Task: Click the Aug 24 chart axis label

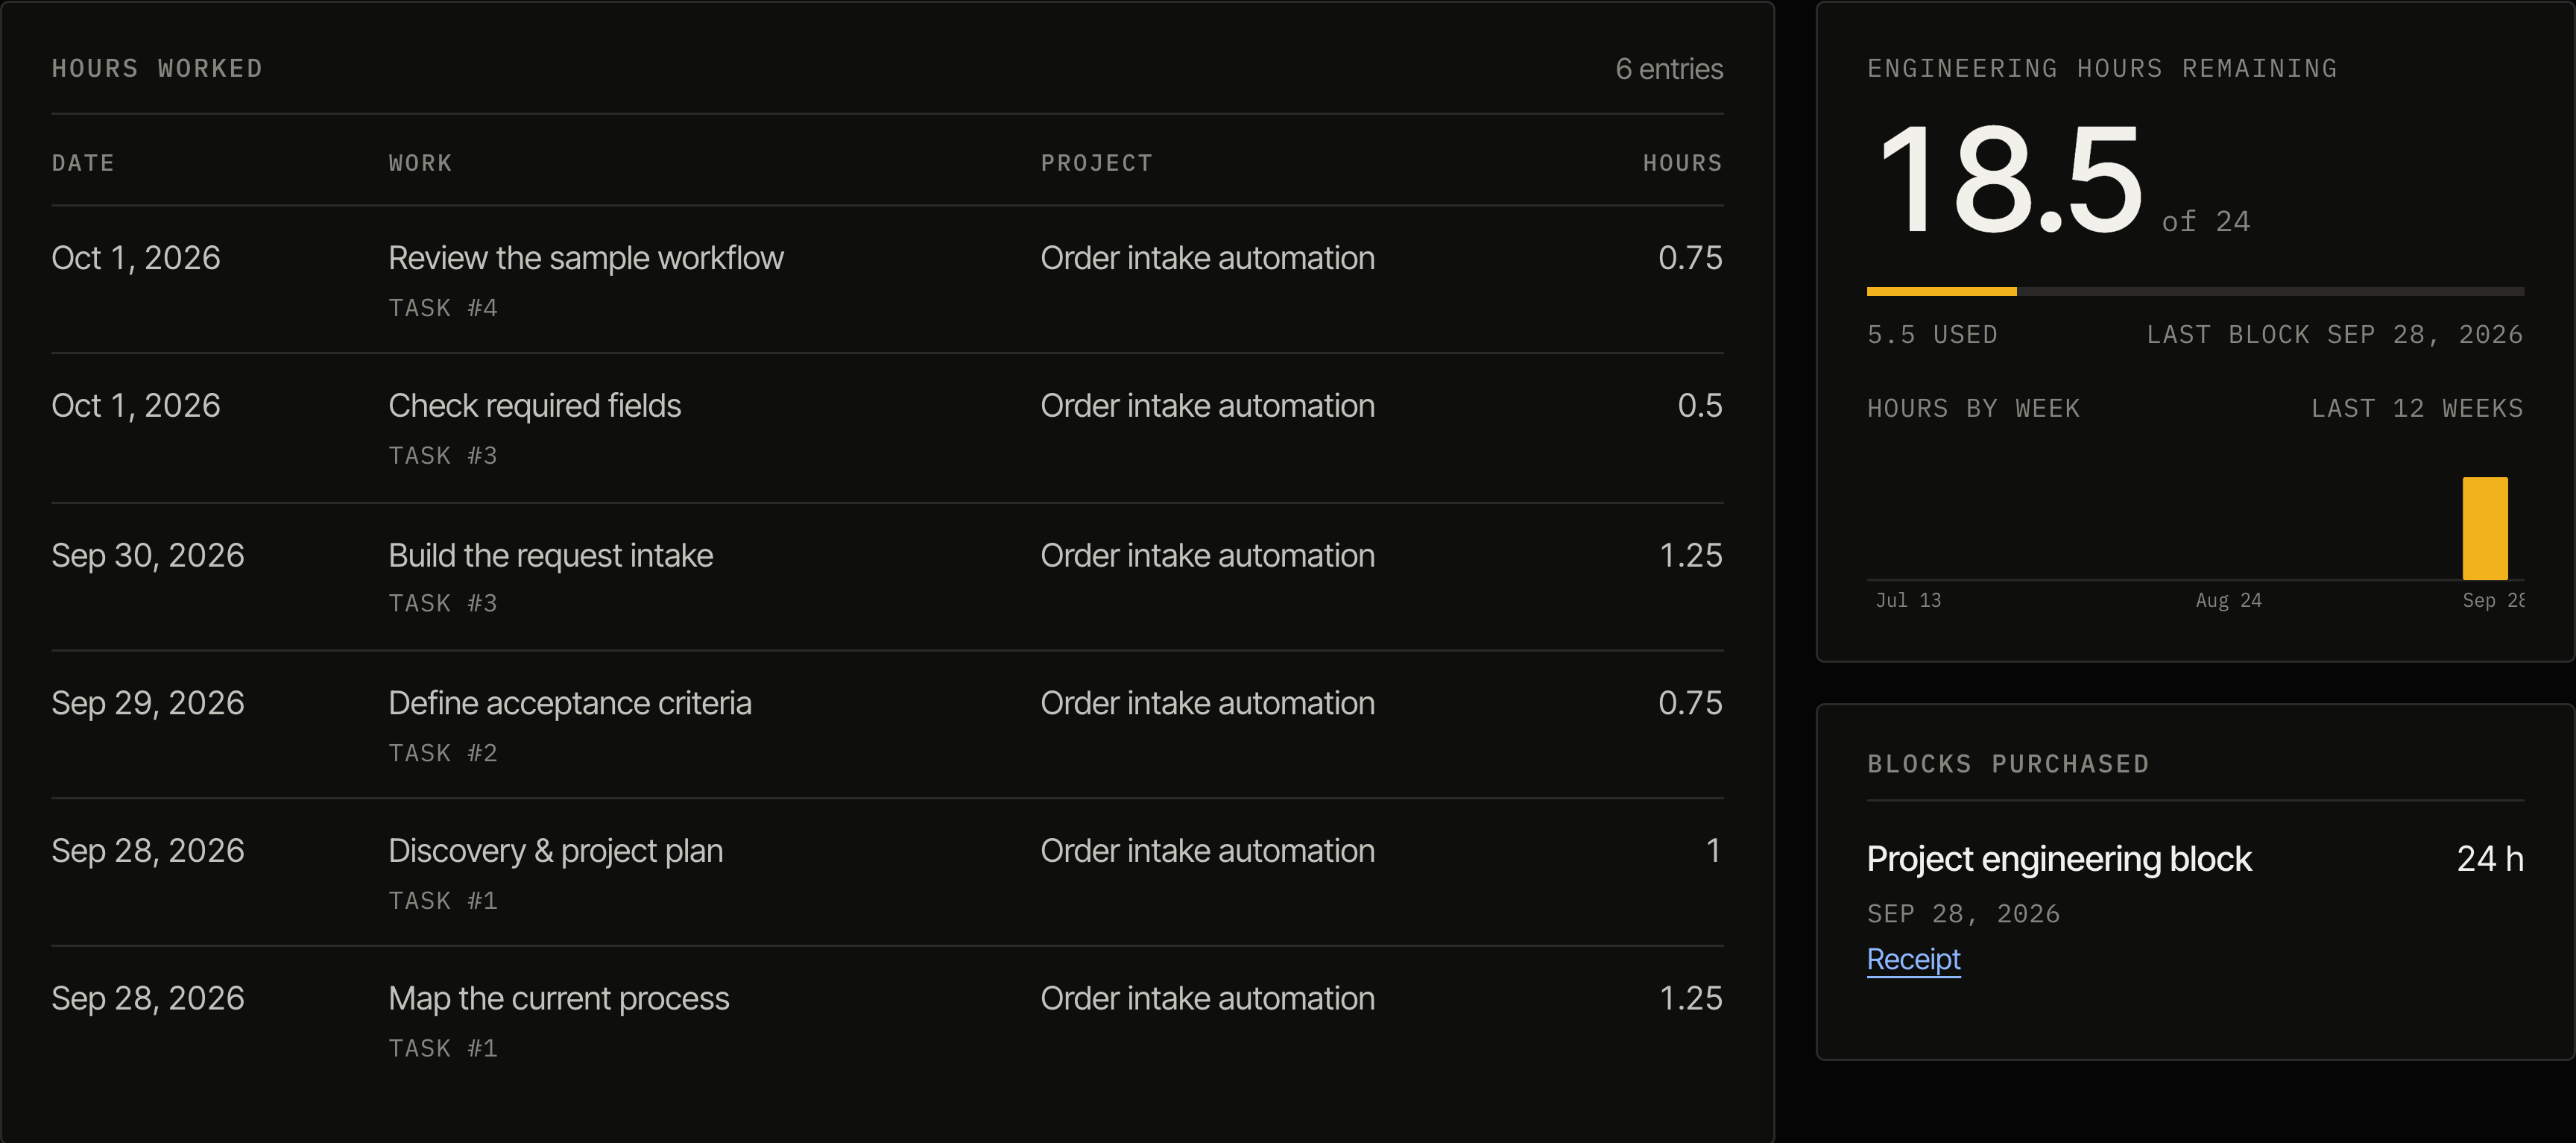Action: click(2228, 600)
